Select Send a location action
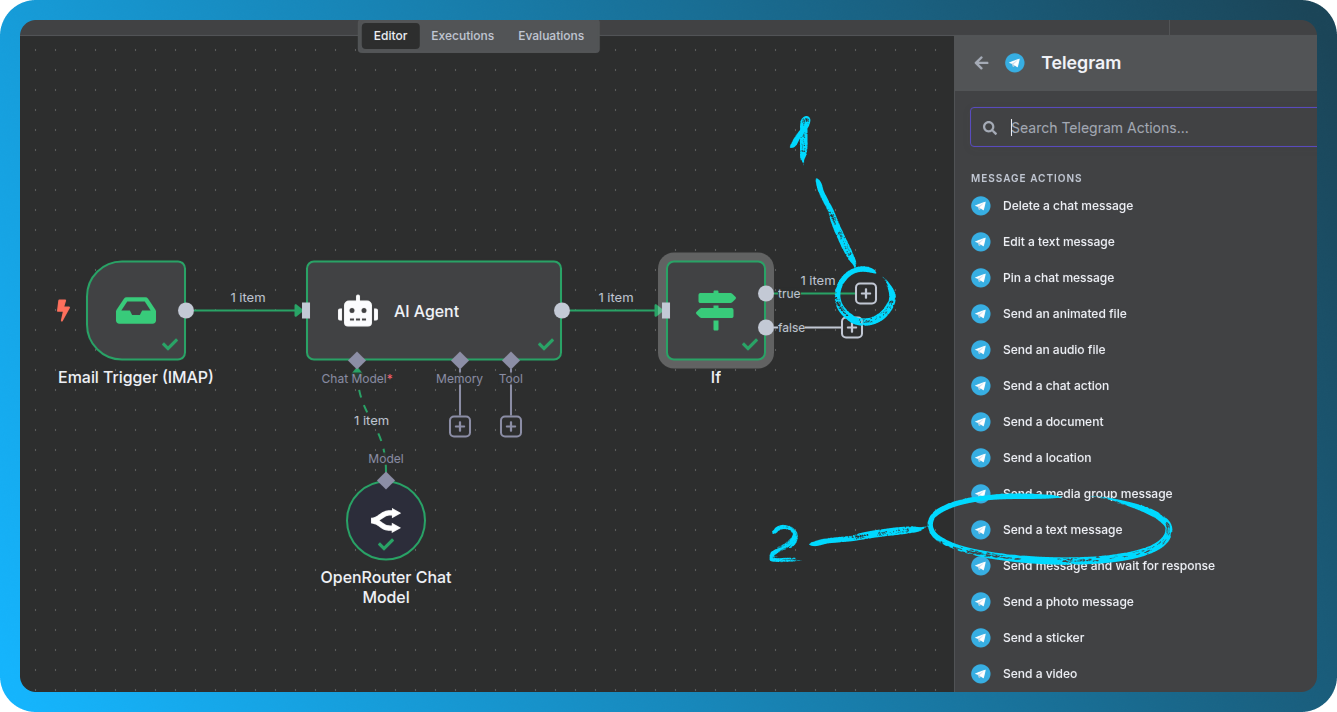Viewport: 1337px width, 712px height. coord(1046,458)
